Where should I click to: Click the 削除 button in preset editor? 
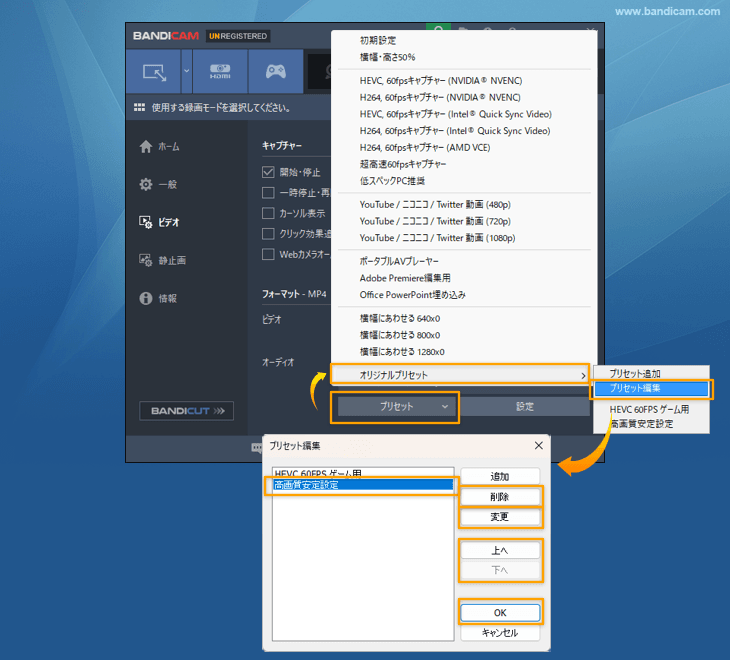click(x=500, y=497)
